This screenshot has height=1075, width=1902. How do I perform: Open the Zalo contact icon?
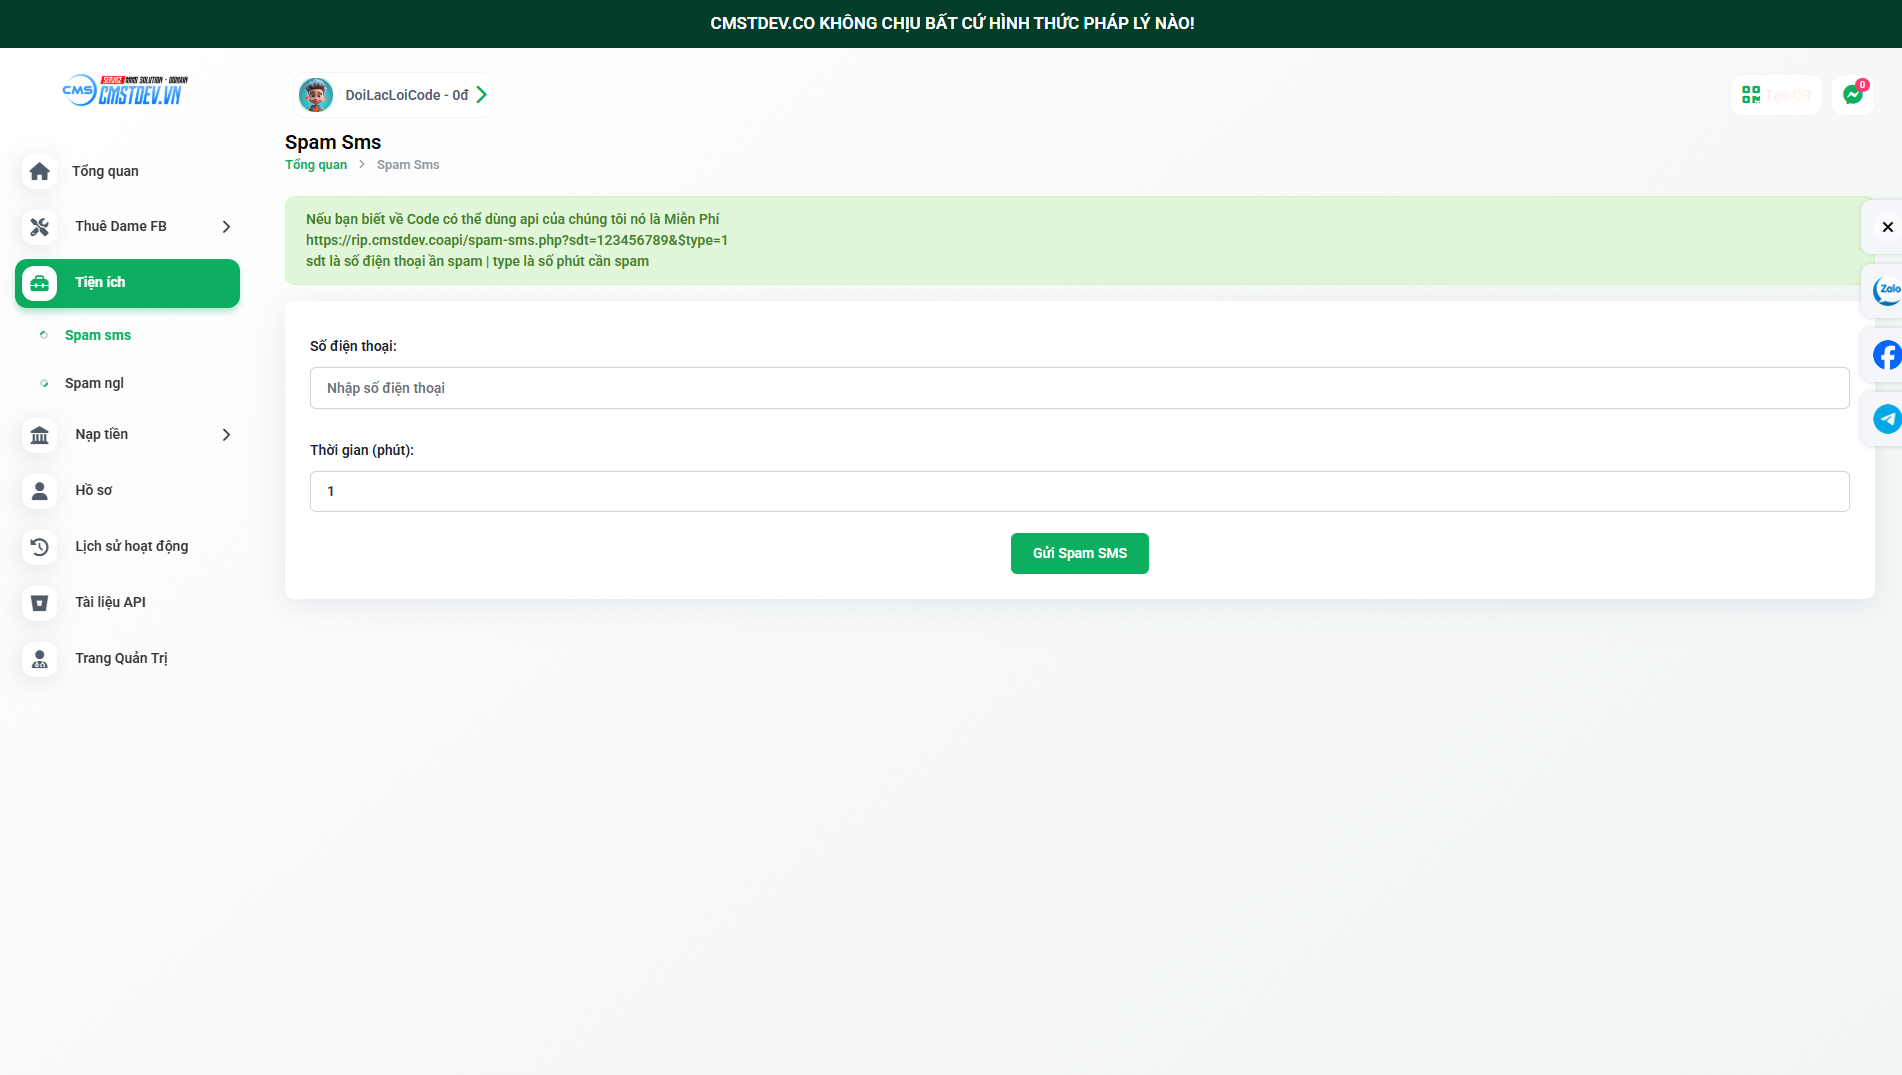click(x=1886, y=291)
